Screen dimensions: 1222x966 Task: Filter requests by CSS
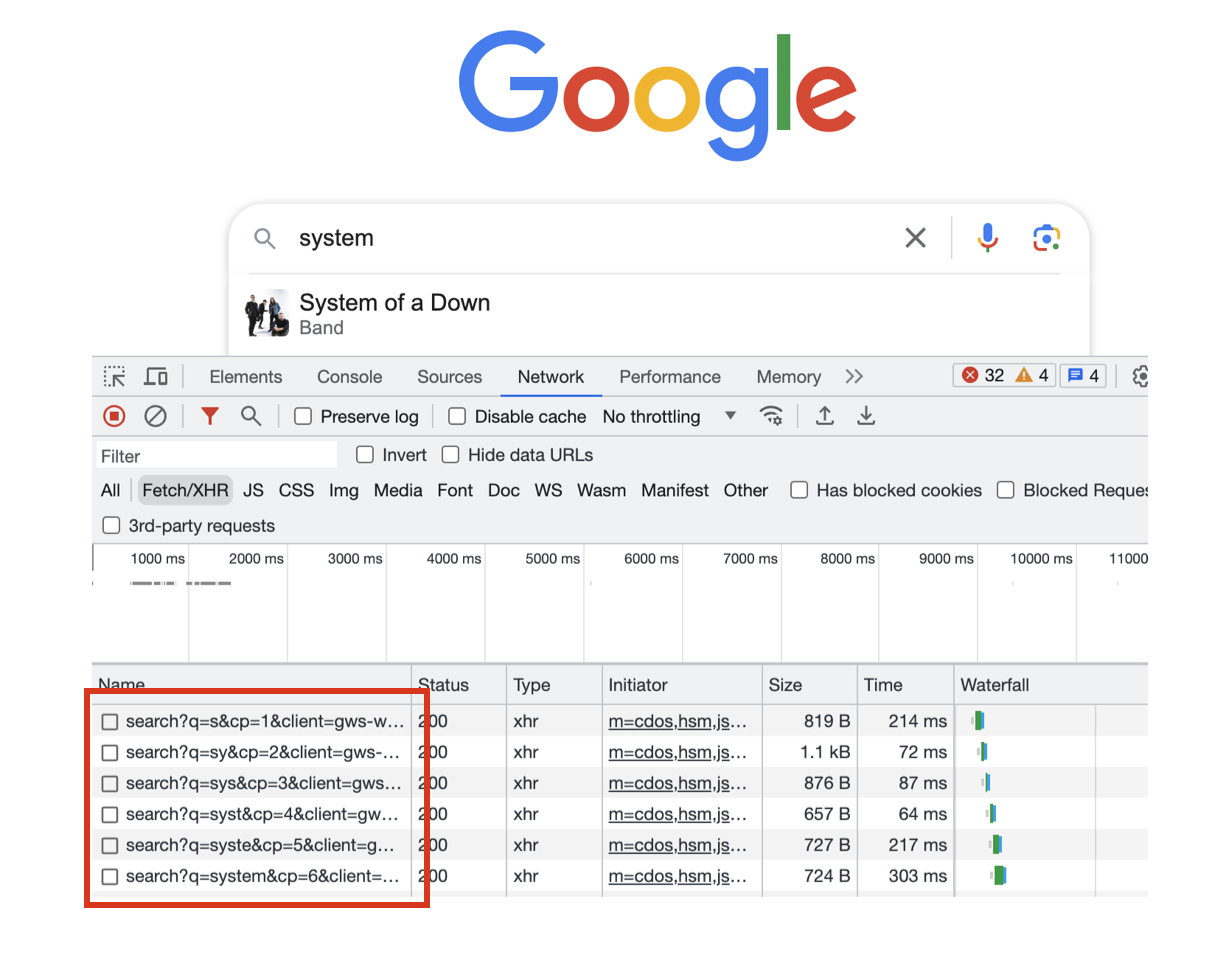(296, 491)
